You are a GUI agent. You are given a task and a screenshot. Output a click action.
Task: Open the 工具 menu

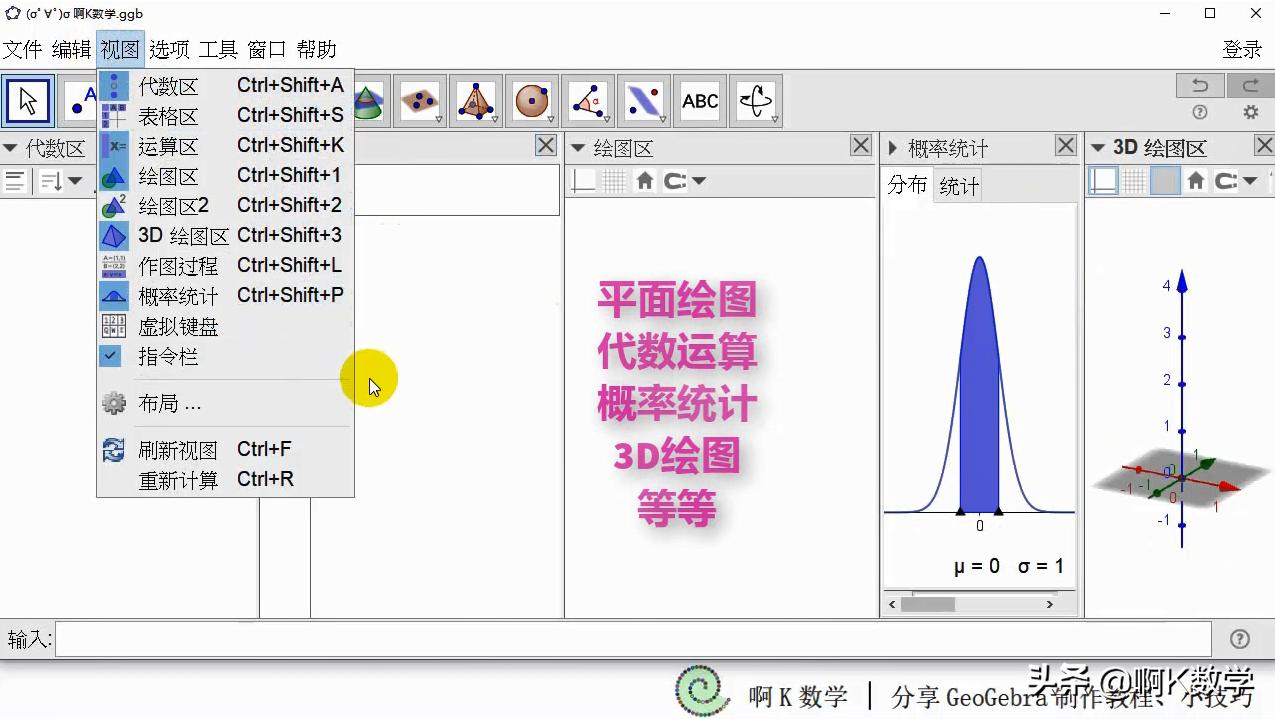tap(218, 49)
